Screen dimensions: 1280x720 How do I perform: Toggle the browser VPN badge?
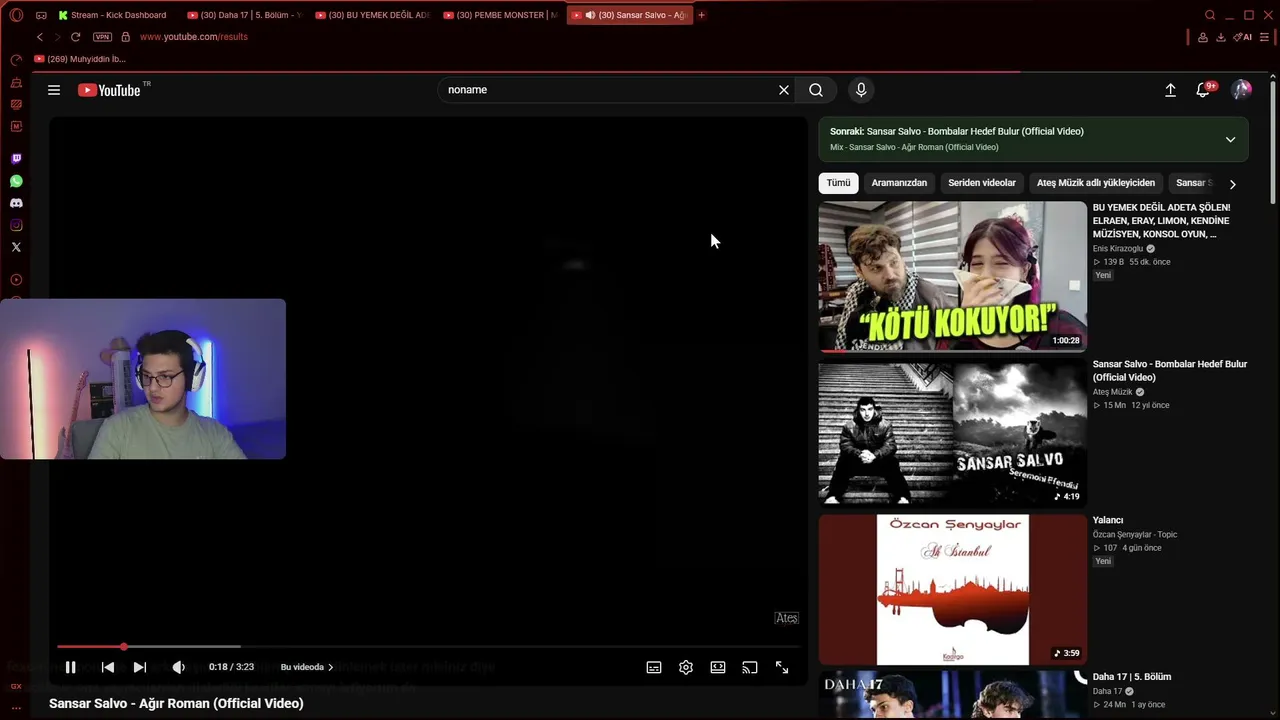(x=102, y=37)
